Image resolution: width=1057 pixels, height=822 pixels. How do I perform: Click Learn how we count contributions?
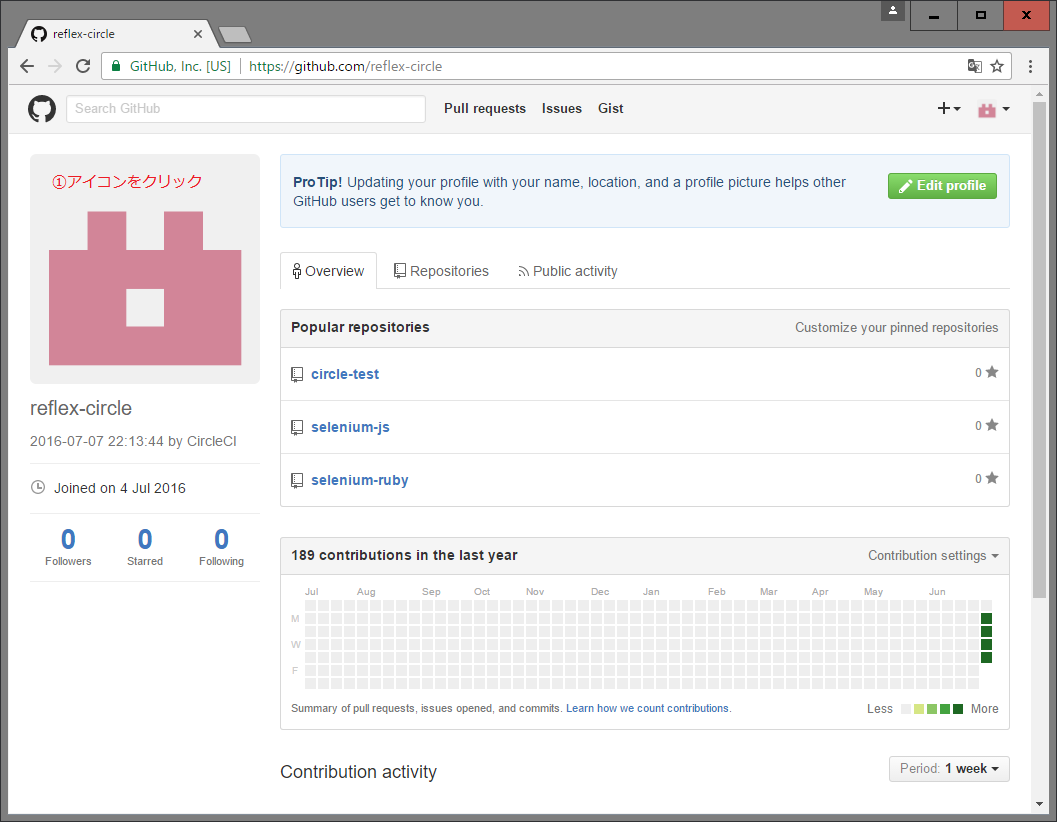(647, 708)
